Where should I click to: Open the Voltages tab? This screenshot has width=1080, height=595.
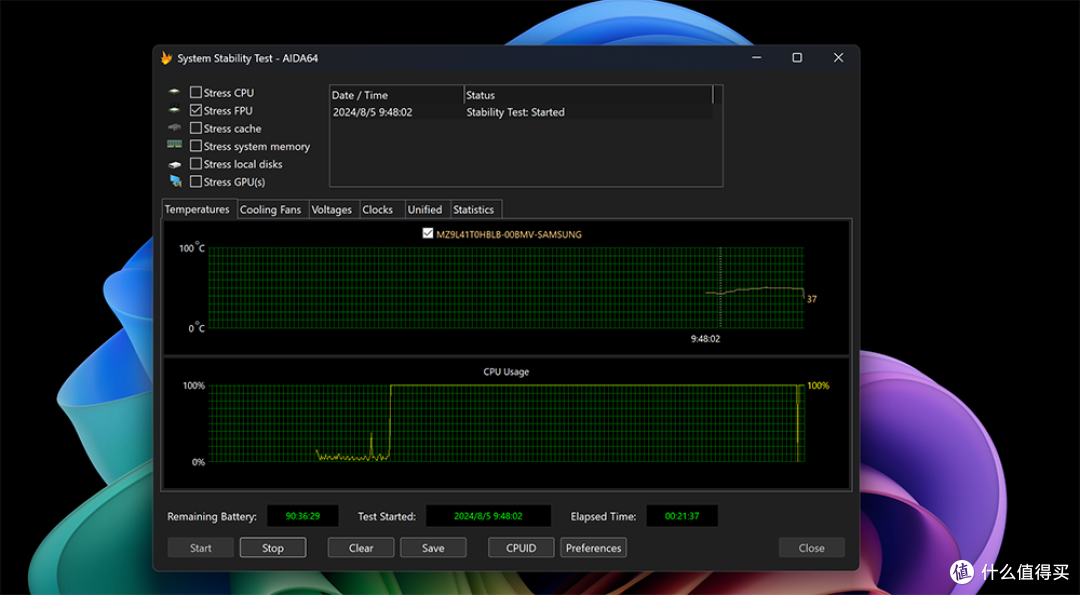pos(331,210)
